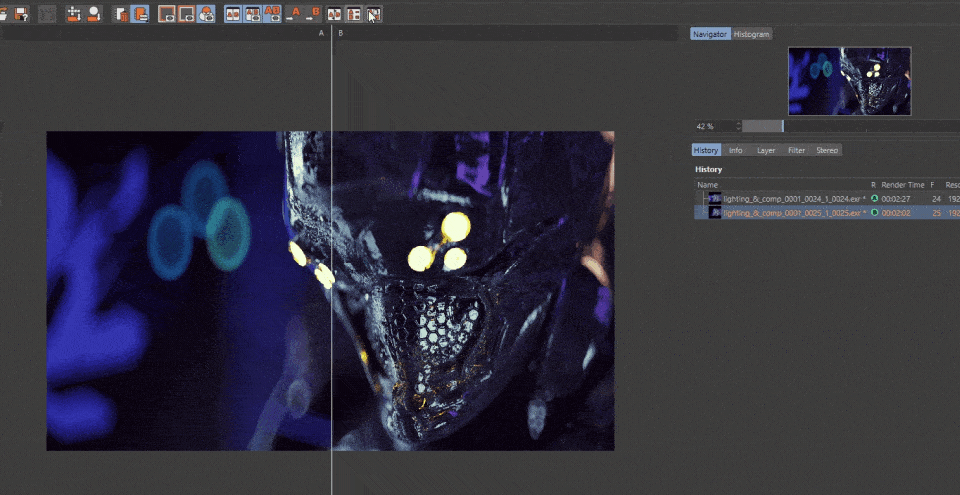This screenshot has height=495, width=960.
Task: Toggle the large AB letters compare icon
Action: 272,13
